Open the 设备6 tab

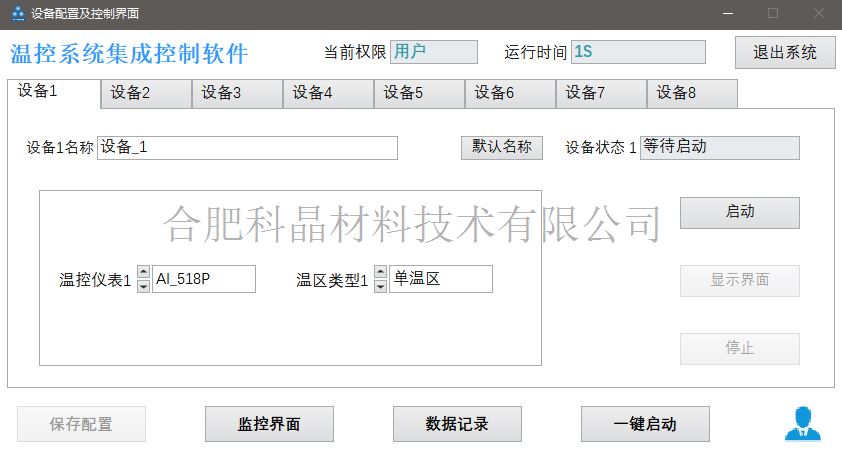510,93
